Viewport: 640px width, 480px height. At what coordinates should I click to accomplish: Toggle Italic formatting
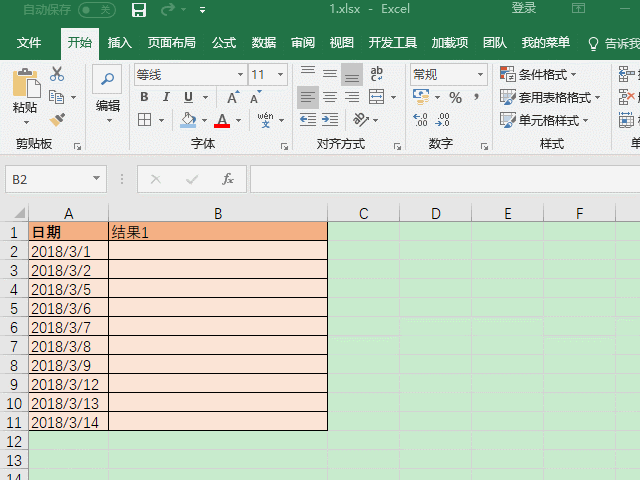[166, 97]
